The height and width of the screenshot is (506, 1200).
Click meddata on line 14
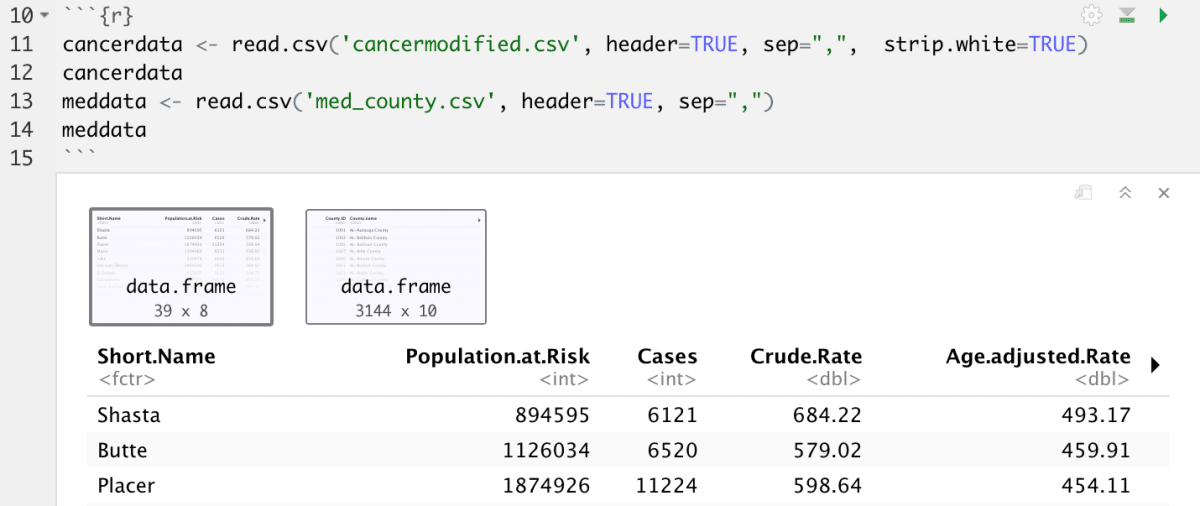point(104,130)
